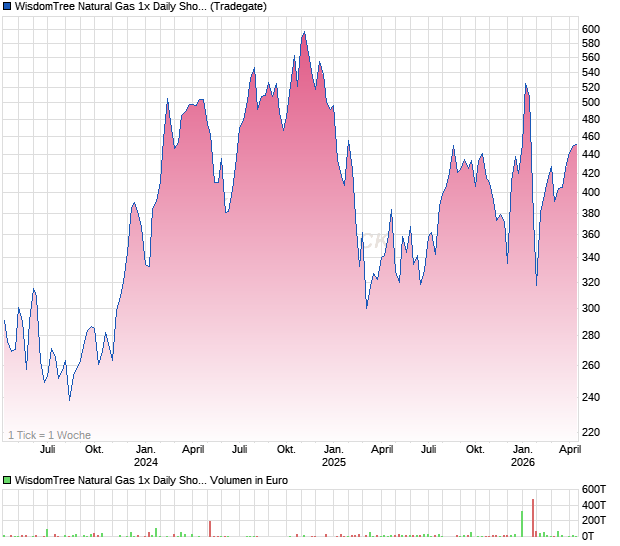Click the '1 Tick = 1 Woche' note
620x546 pixels.
click(x=49, y=435)
